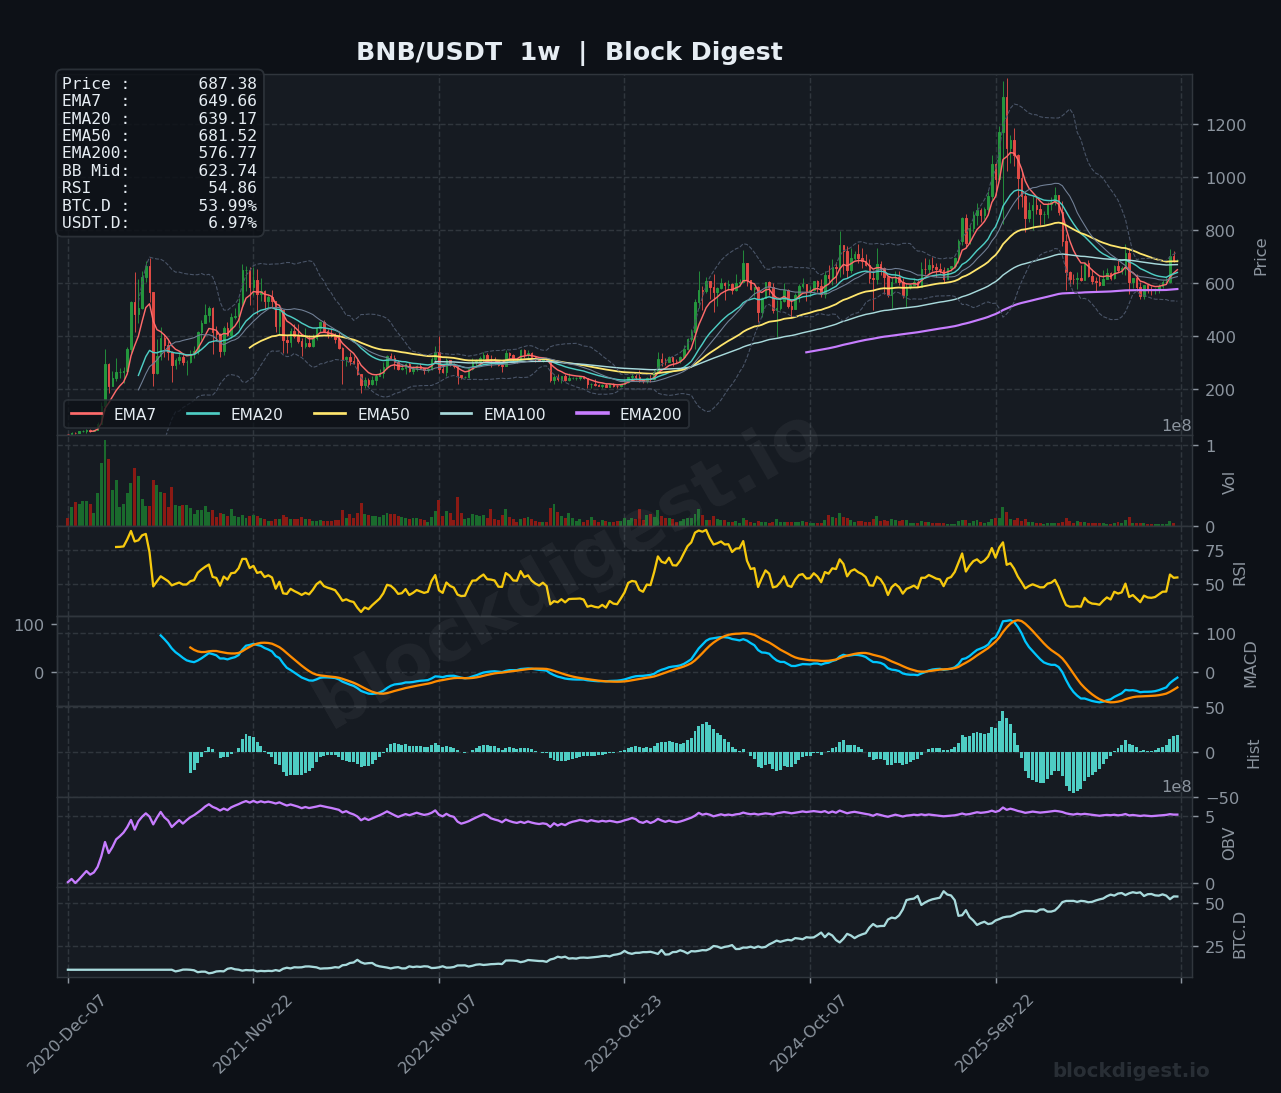
Task: Click the Price axis label
Action: [x=1260, y=257]
